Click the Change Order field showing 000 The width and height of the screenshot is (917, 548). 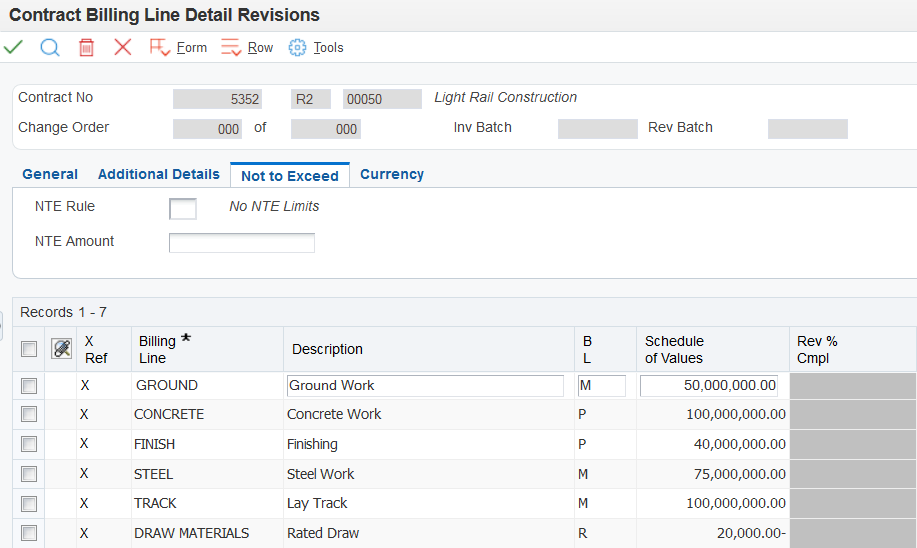pyautogui.click(x=207, y=129)
